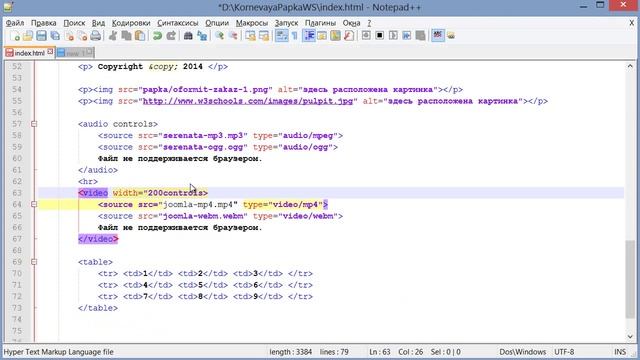Click the UTF-8 encoding status field
The height and width of the screenshot is (360, 640).
[564, 352]
